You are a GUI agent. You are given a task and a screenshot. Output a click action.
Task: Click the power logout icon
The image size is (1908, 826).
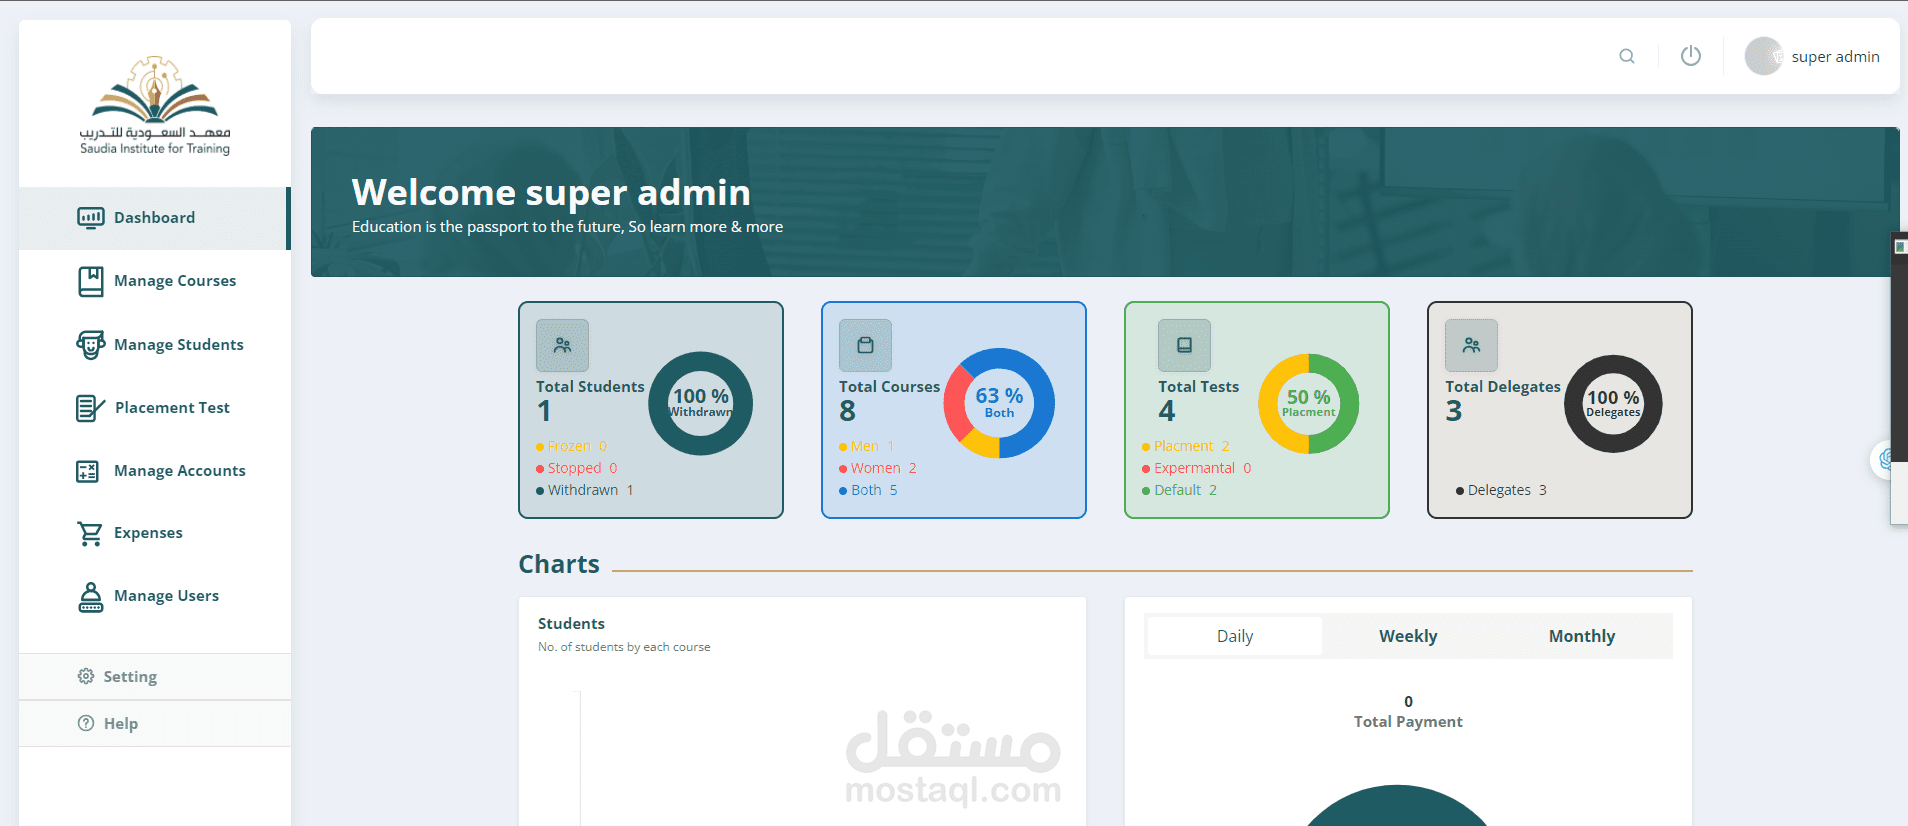pyautogui.click(x=1691, y=56)
